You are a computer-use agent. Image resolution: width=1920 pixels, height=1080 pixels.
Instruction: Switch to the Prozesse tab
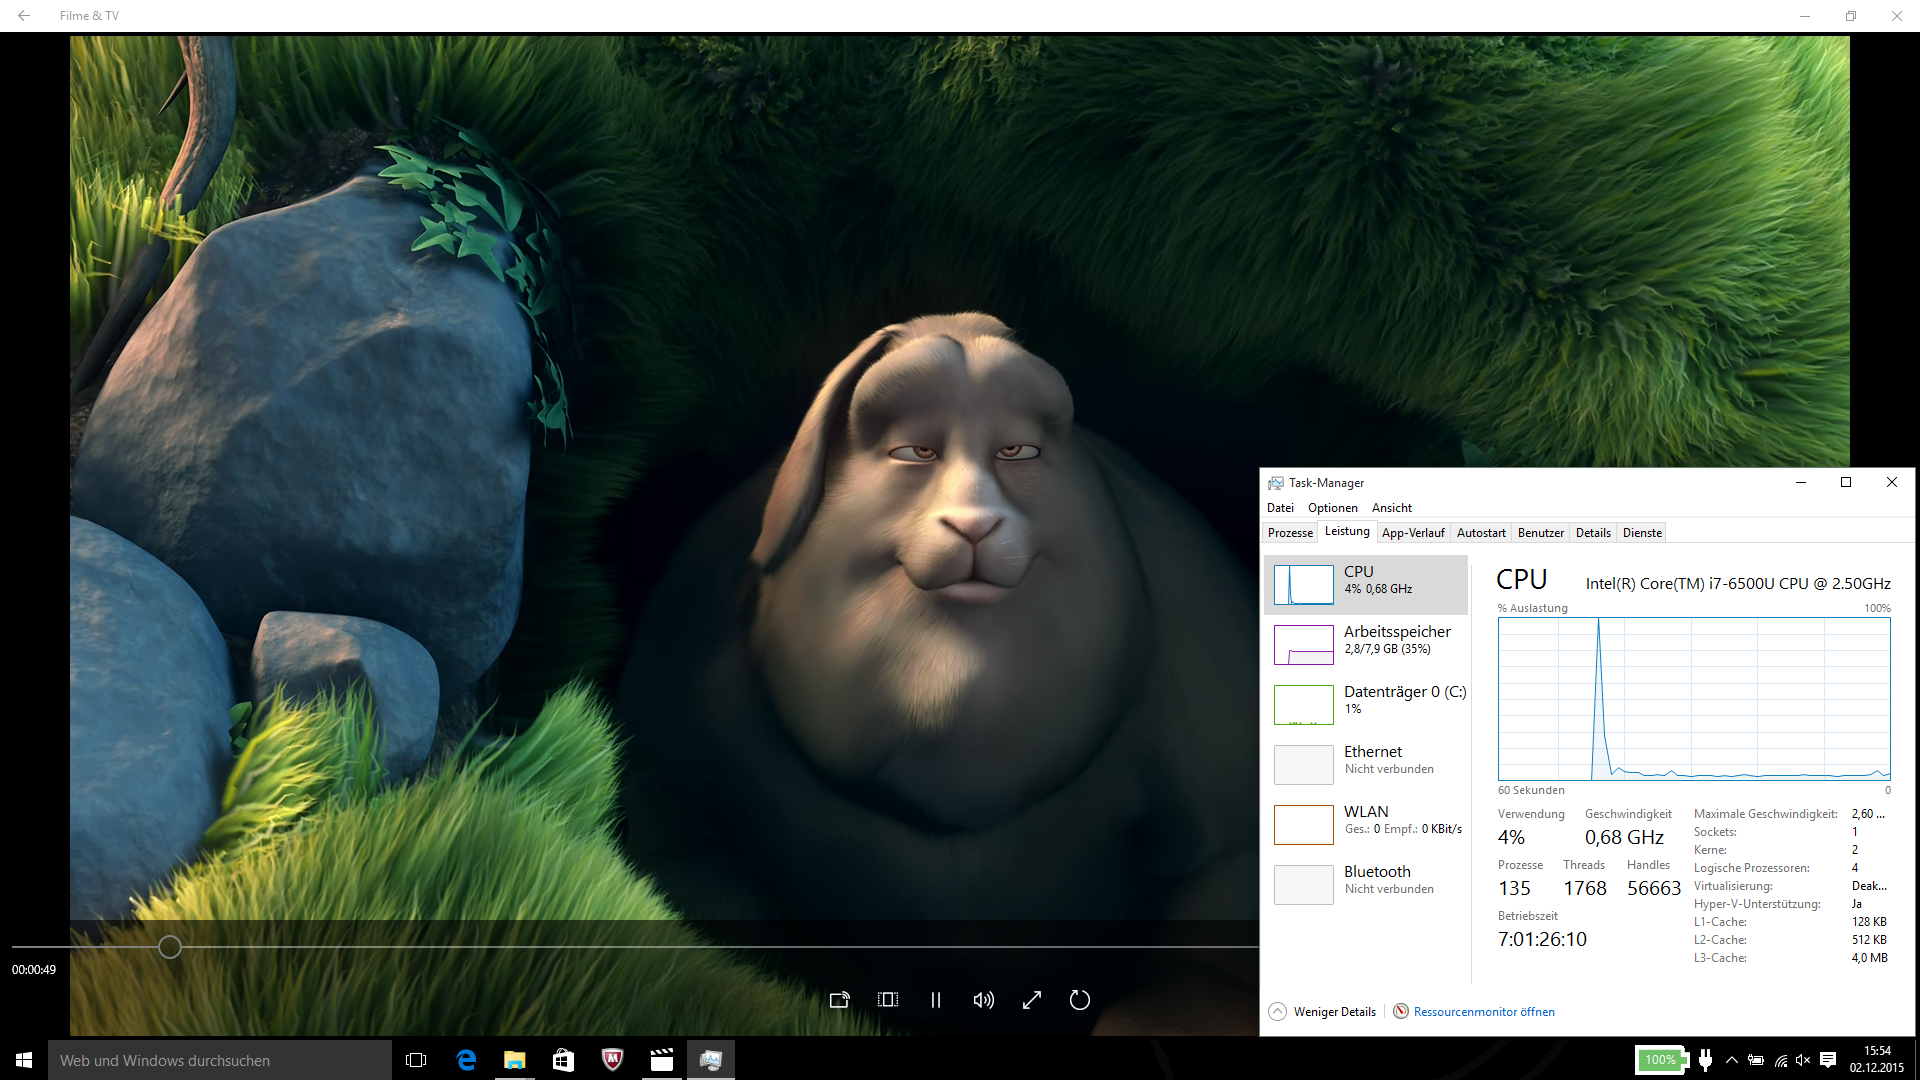pyautogui.click(x=1290, y=533)
